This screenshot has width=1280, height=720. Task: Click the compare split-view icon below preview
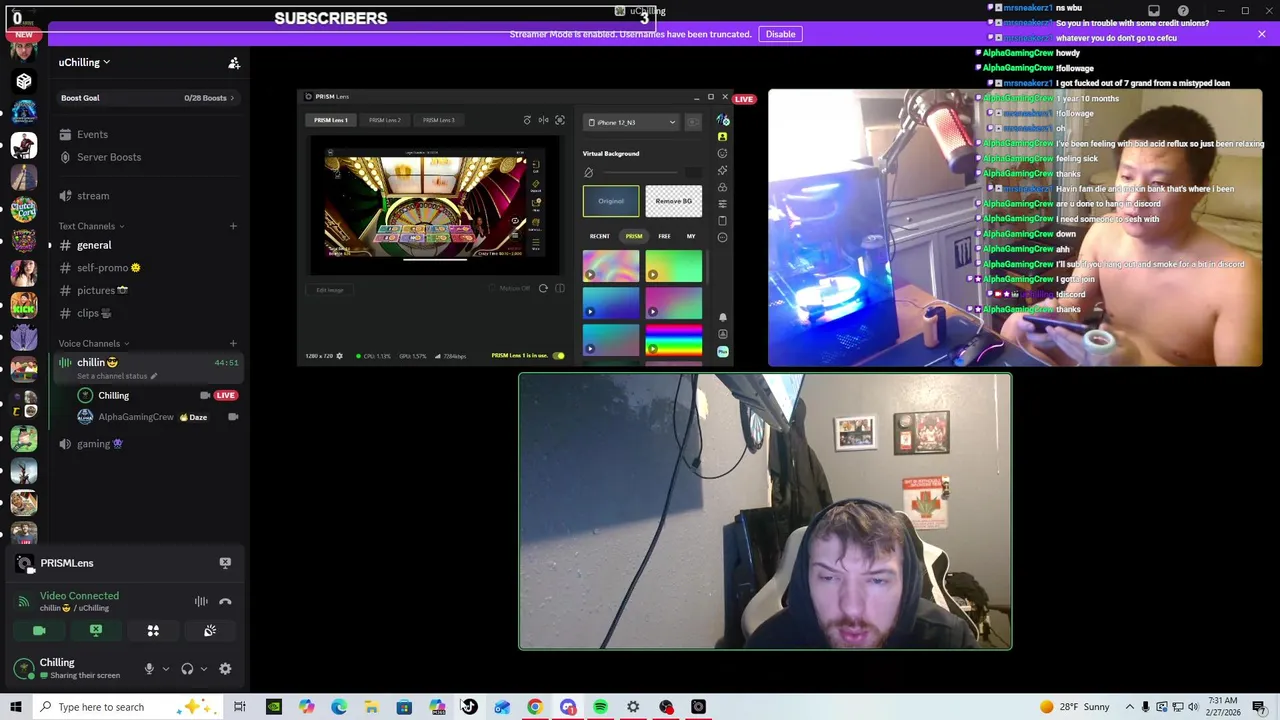coord(560,289)
